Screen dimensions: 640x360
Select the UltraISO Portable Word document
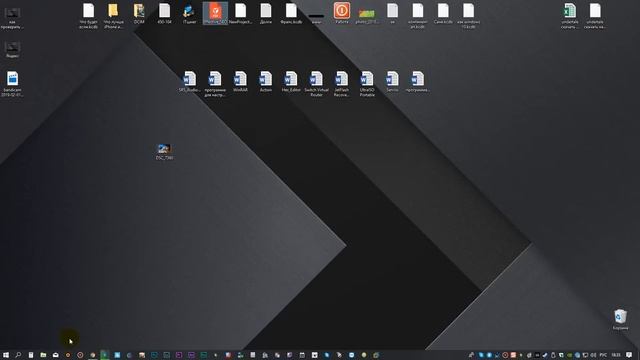[367, 84]
